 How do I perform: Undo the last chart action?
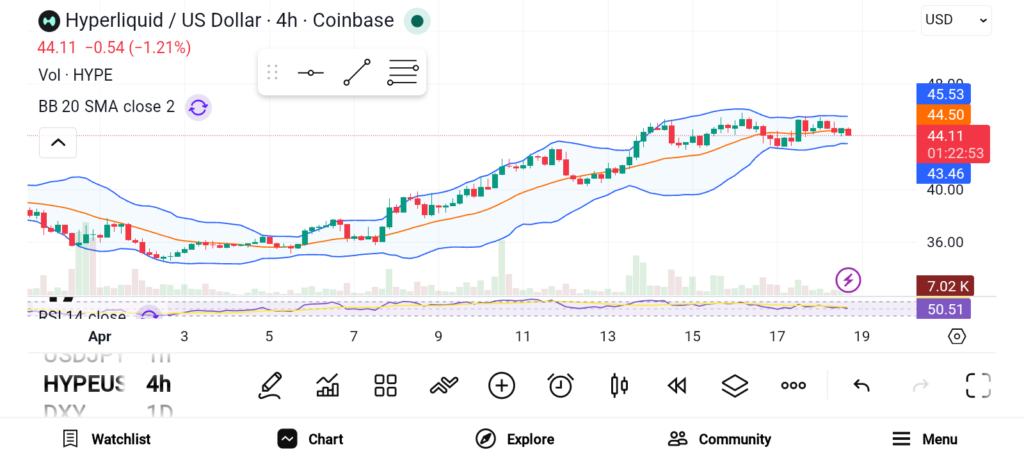click(861, 385)
